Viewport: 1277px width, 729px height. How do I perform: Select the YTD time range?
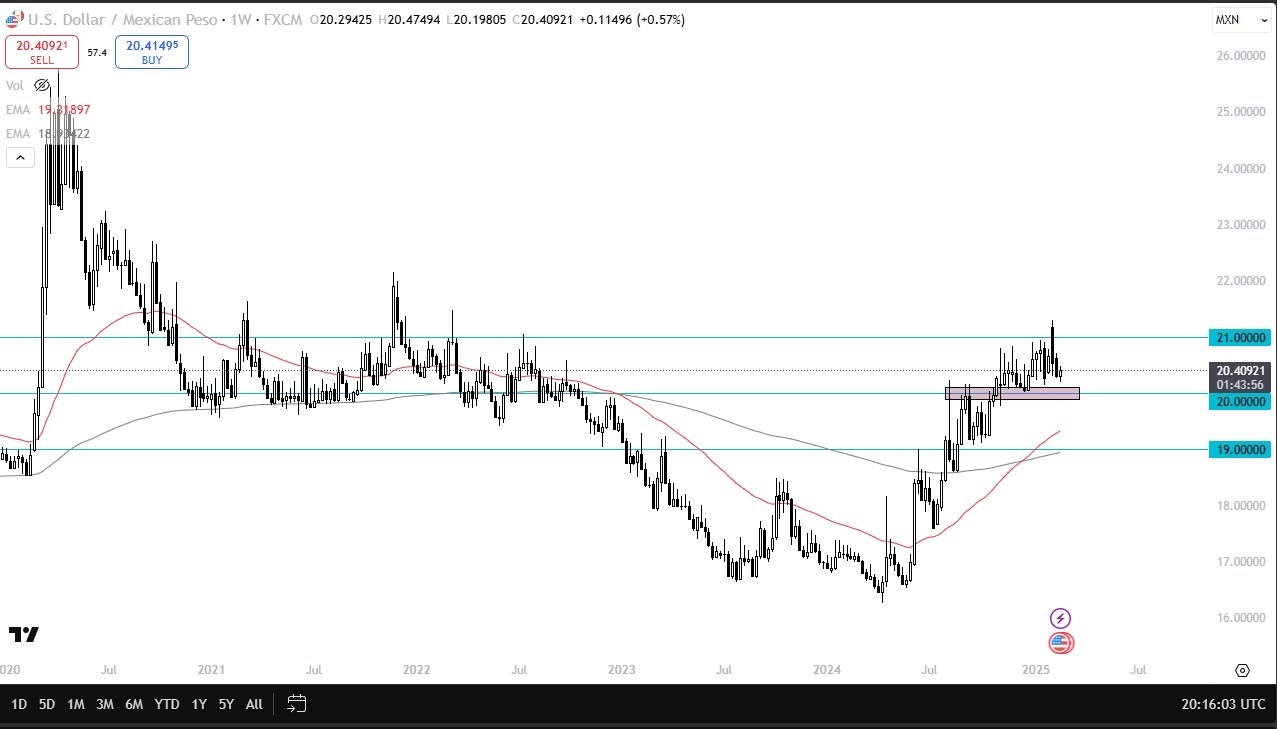coord(167,704)
